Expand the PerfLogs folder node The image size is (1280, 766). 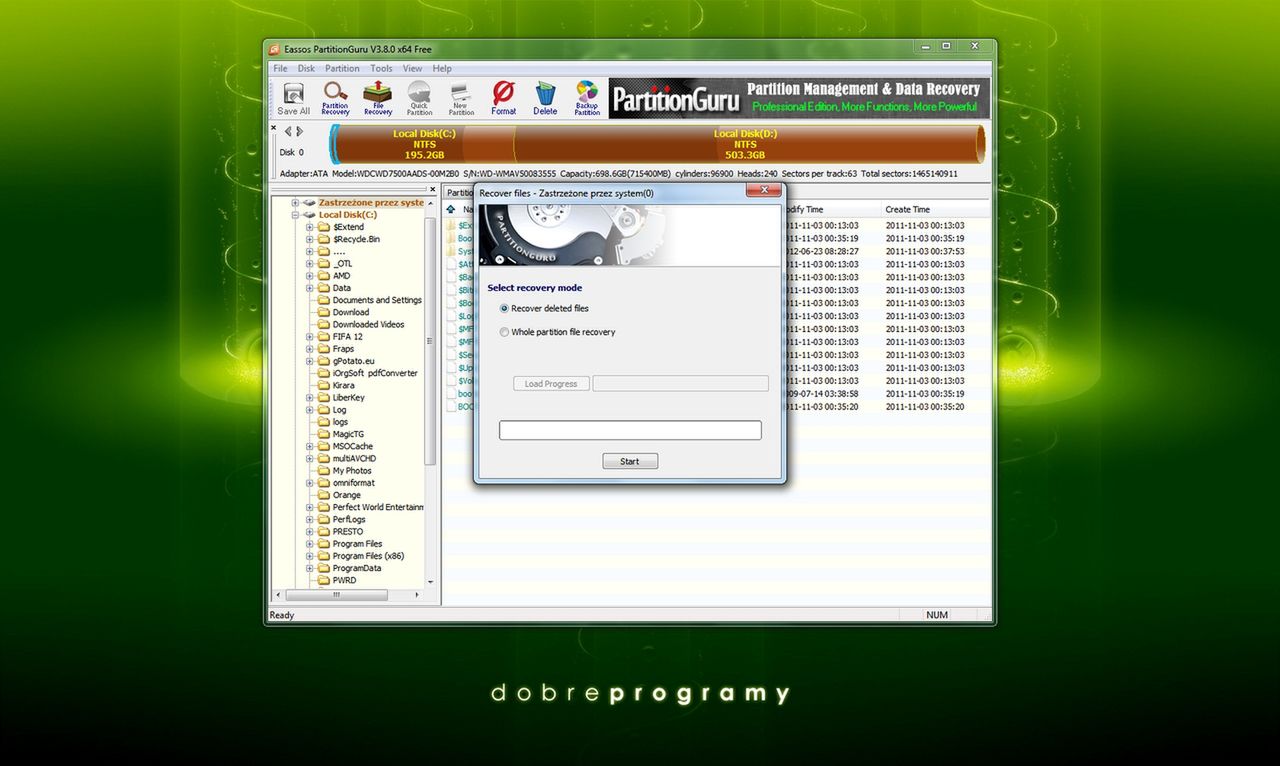pos(310,519)
